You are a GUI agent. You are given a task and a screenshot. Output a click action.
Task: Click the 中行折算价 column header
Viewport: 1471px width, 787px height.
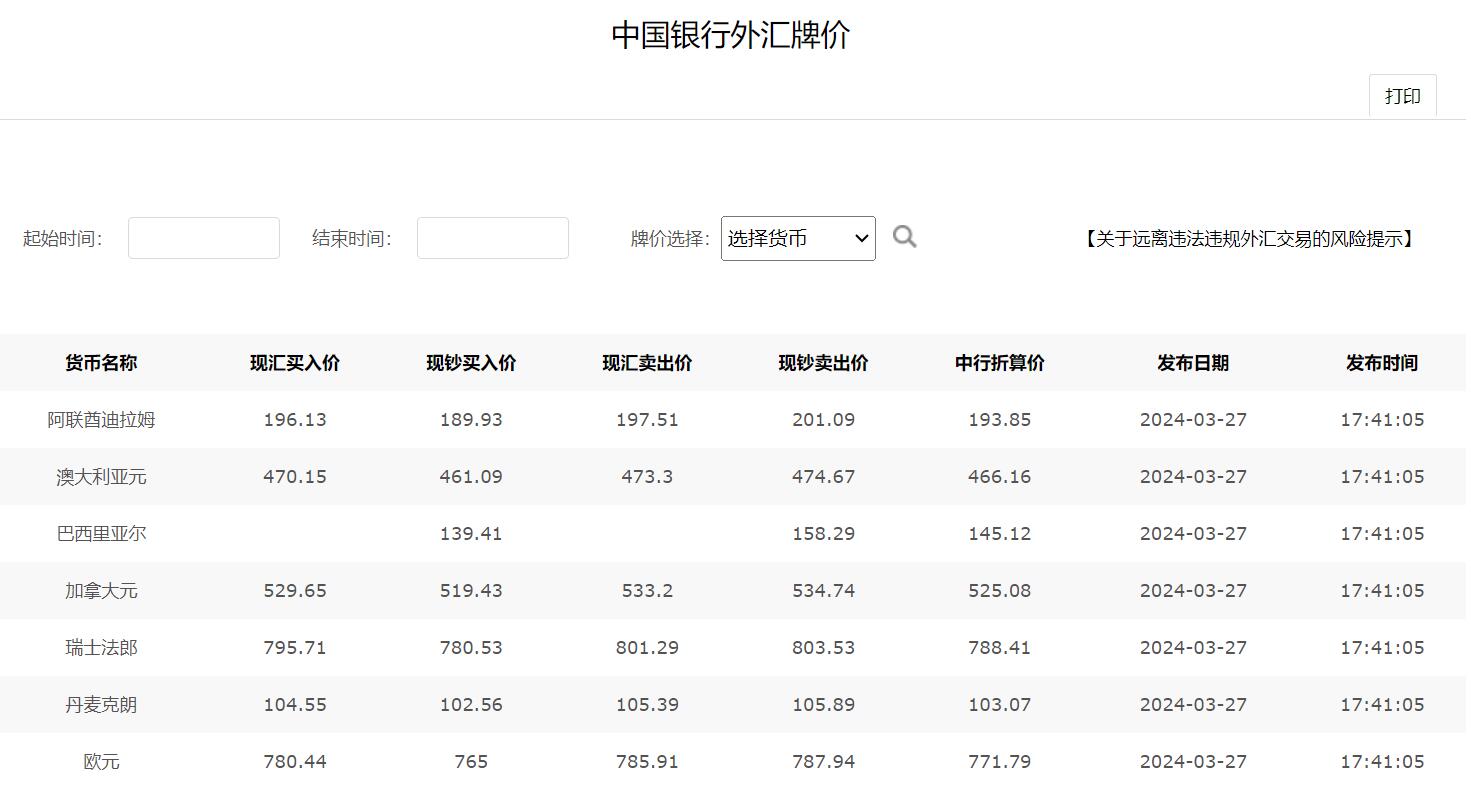(x=1000, y=363)
